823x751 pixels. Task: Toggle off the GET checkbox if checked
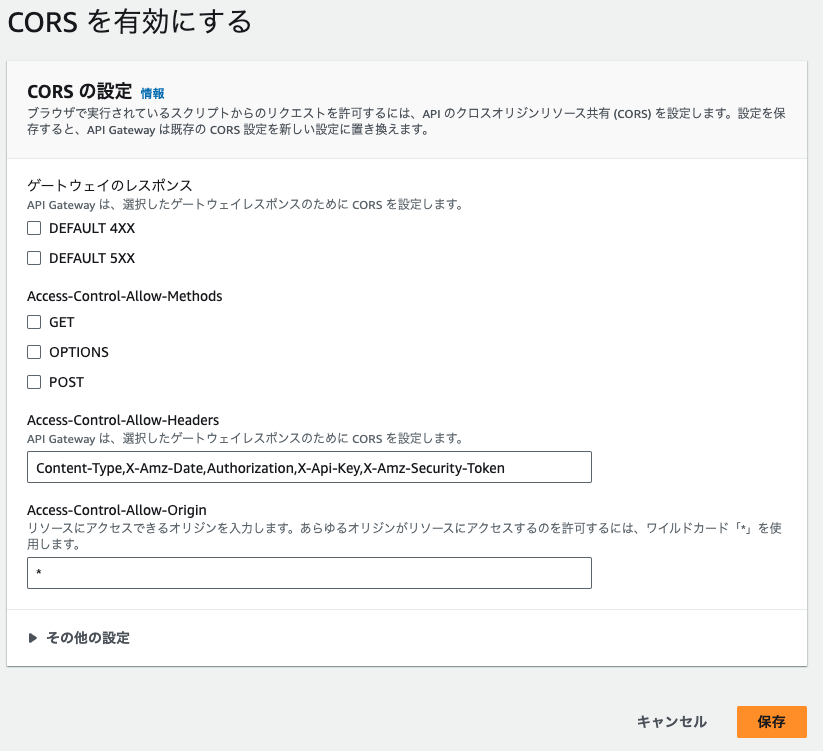pyautogui.click(x=33, y=322)
